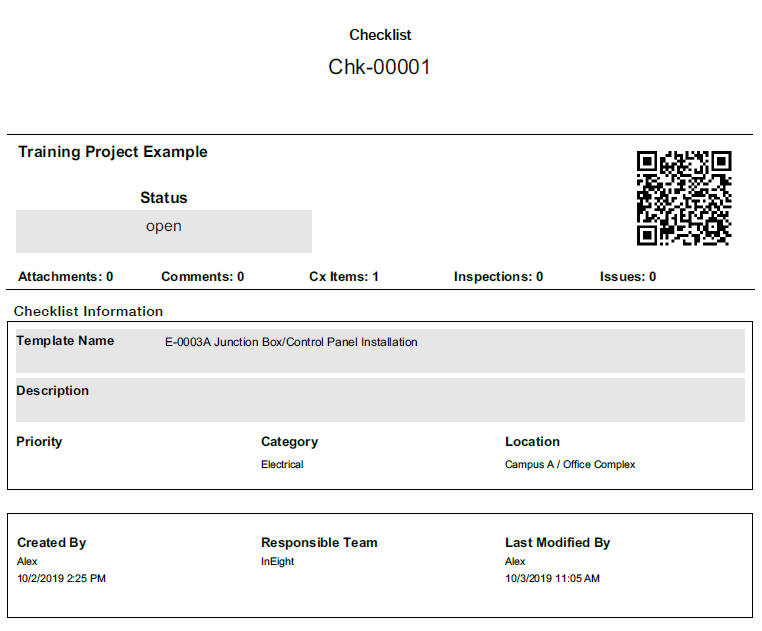Click the Priority label

tap(39, 442)
